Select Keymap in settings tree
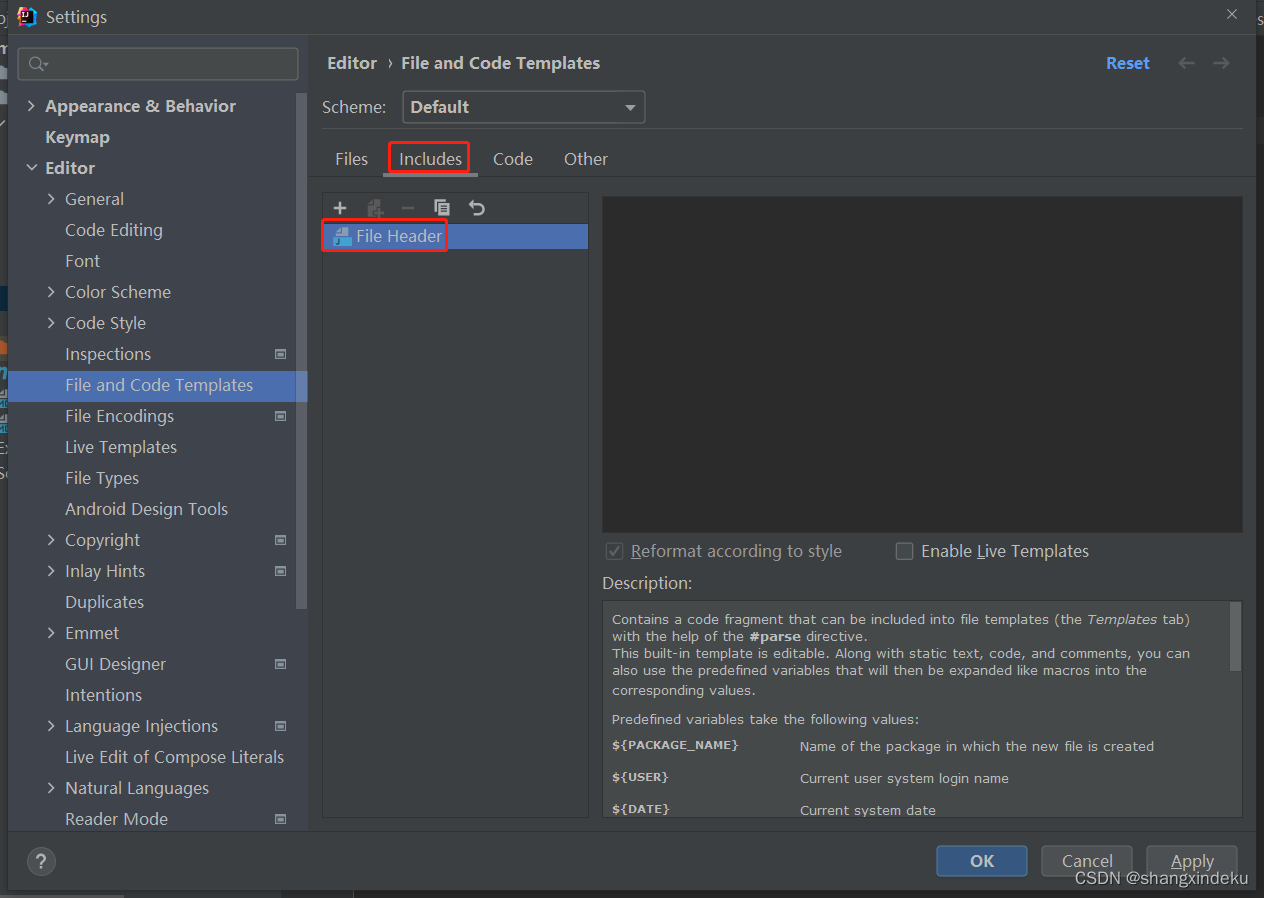The height and width of the screenshot is (898, 1264). pyautogui.click(x=77, y=137)
